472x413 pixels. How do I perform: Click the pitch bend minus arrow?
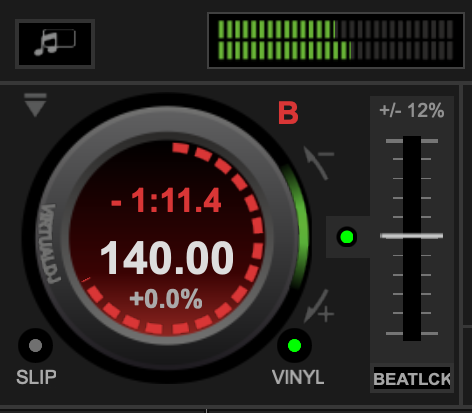click(x=318, y=163)
